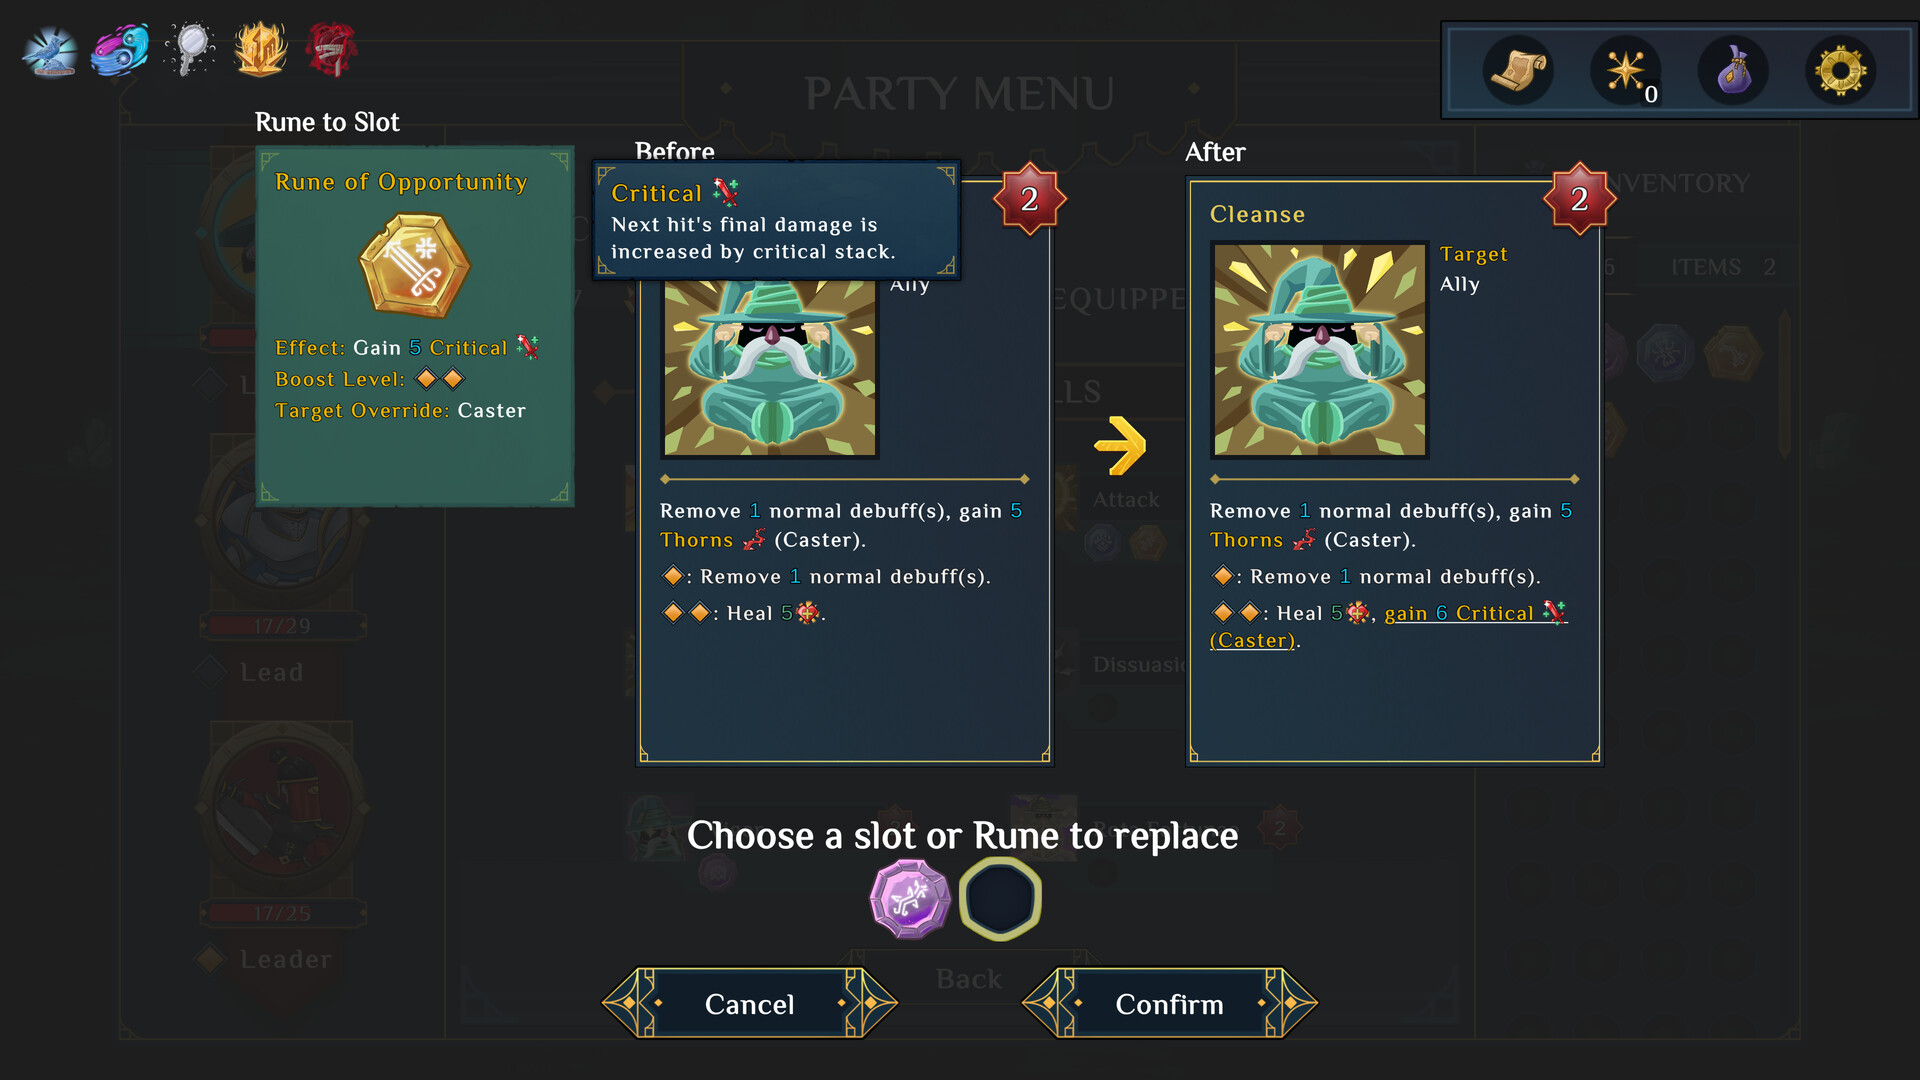Image resolution: width=1920 pixels, height=1080 pixels.
Task: Click the After Cleanse wizard portrait
Action: point(1319,350)
